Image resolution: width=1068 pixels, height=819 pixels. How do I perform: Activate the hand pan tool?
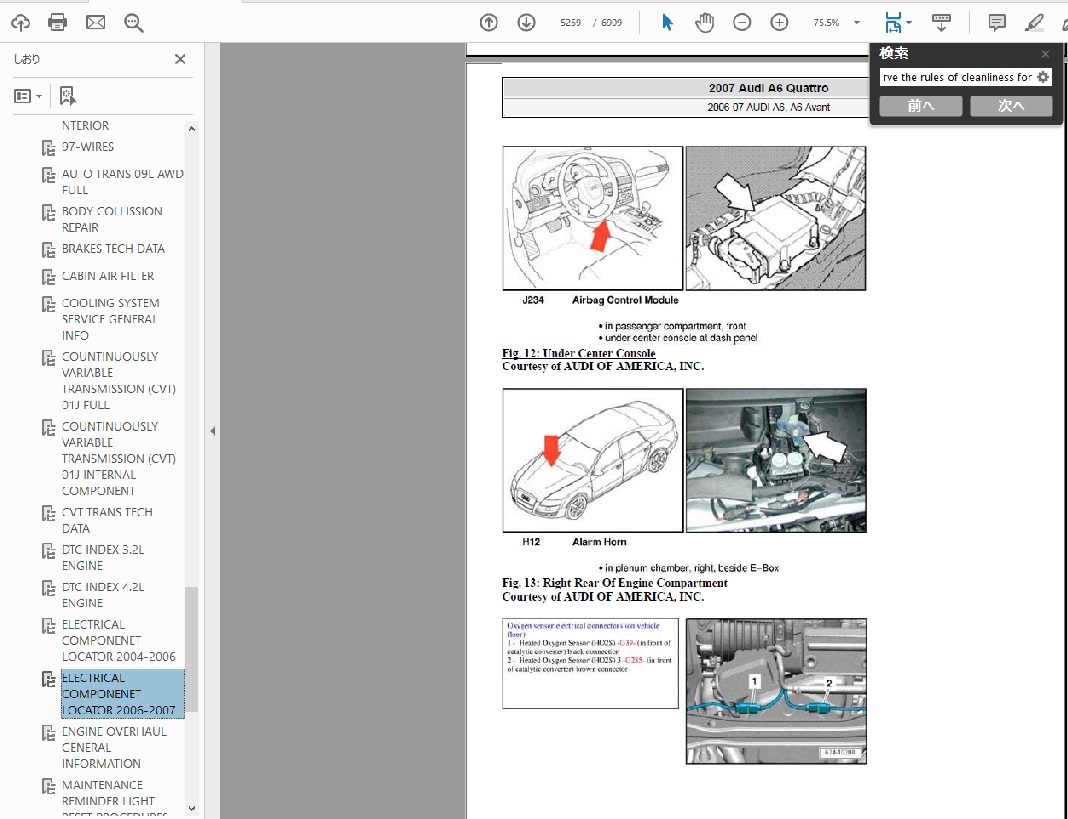[704, 22]
